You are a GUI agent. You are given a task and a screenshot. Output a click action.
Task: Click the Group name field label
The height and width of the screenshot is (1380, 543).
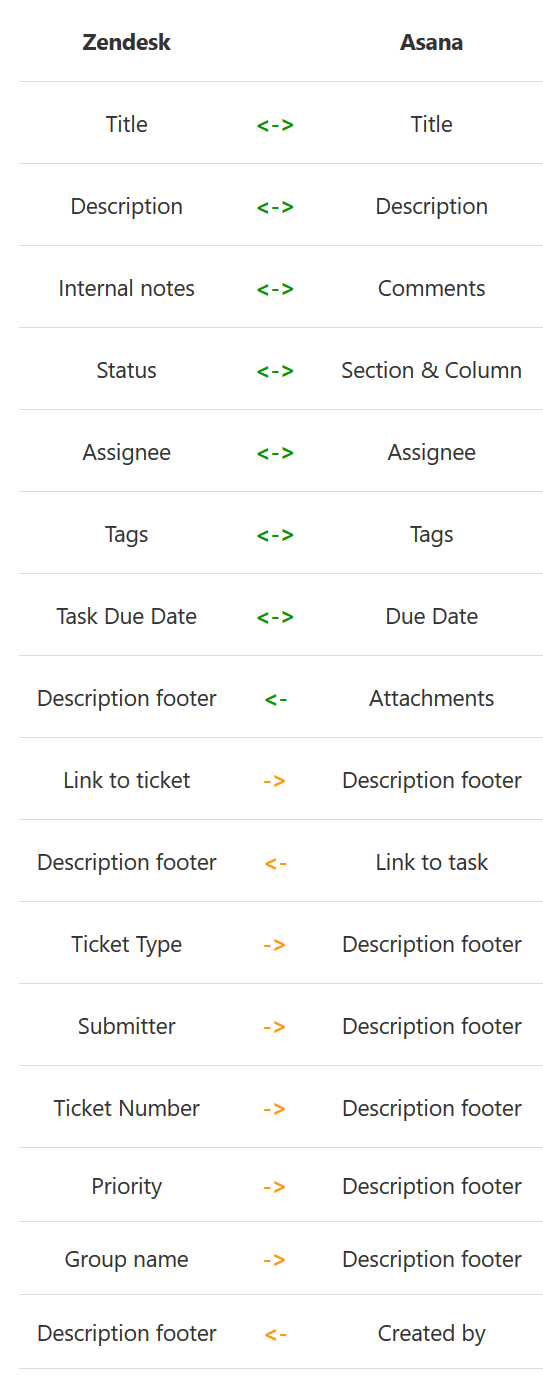point(127,1259)
